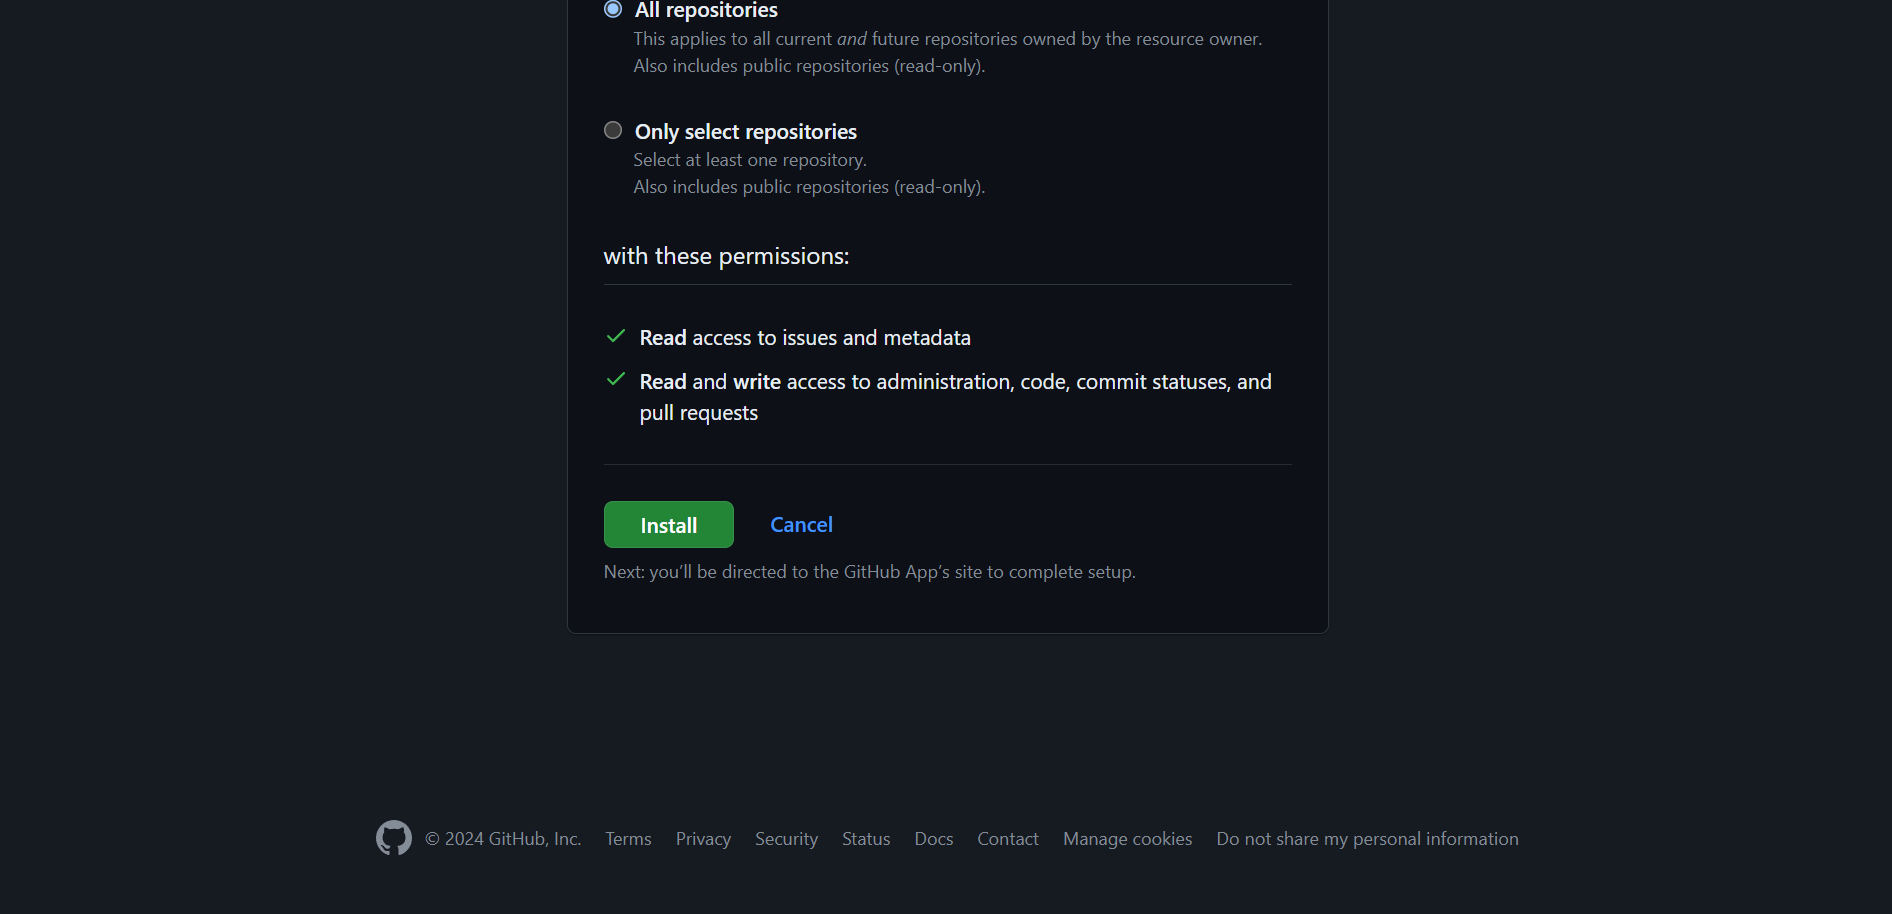Viewport: 1892px width, 914px height.
Task: Open GitHub homepage via footer logo
Action: click(x=394, y=838)
